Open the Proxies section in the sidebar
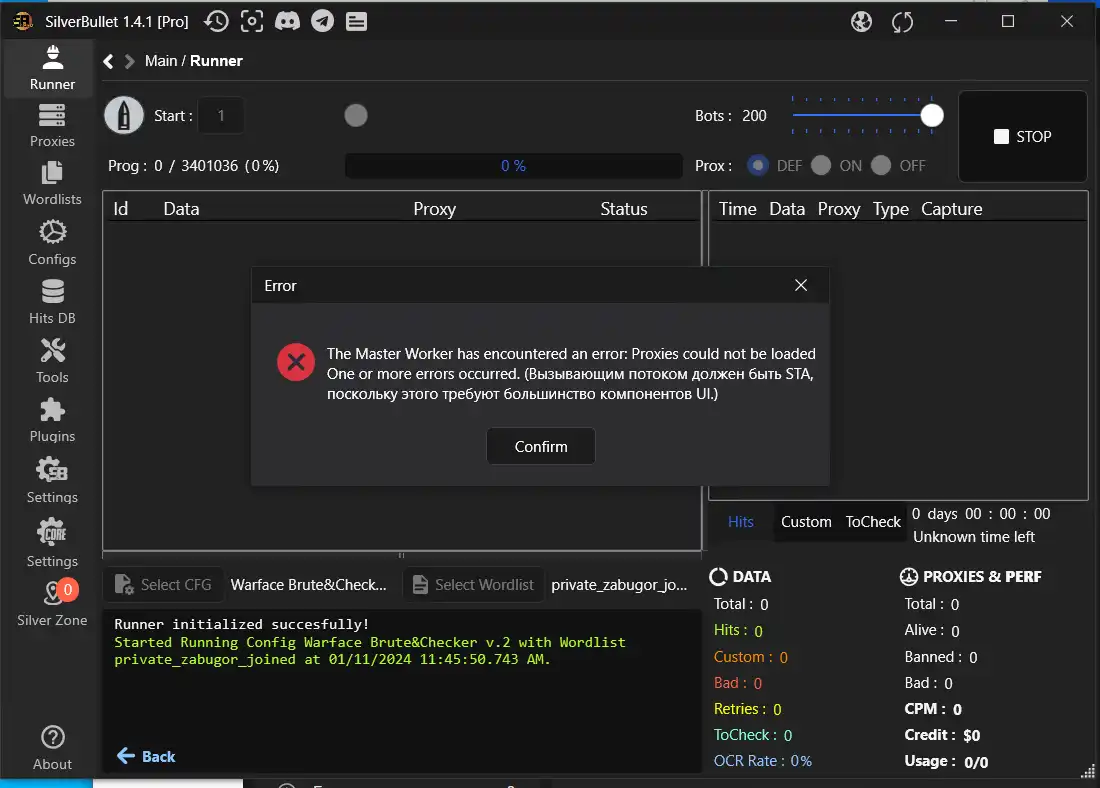 pos(52,126)
